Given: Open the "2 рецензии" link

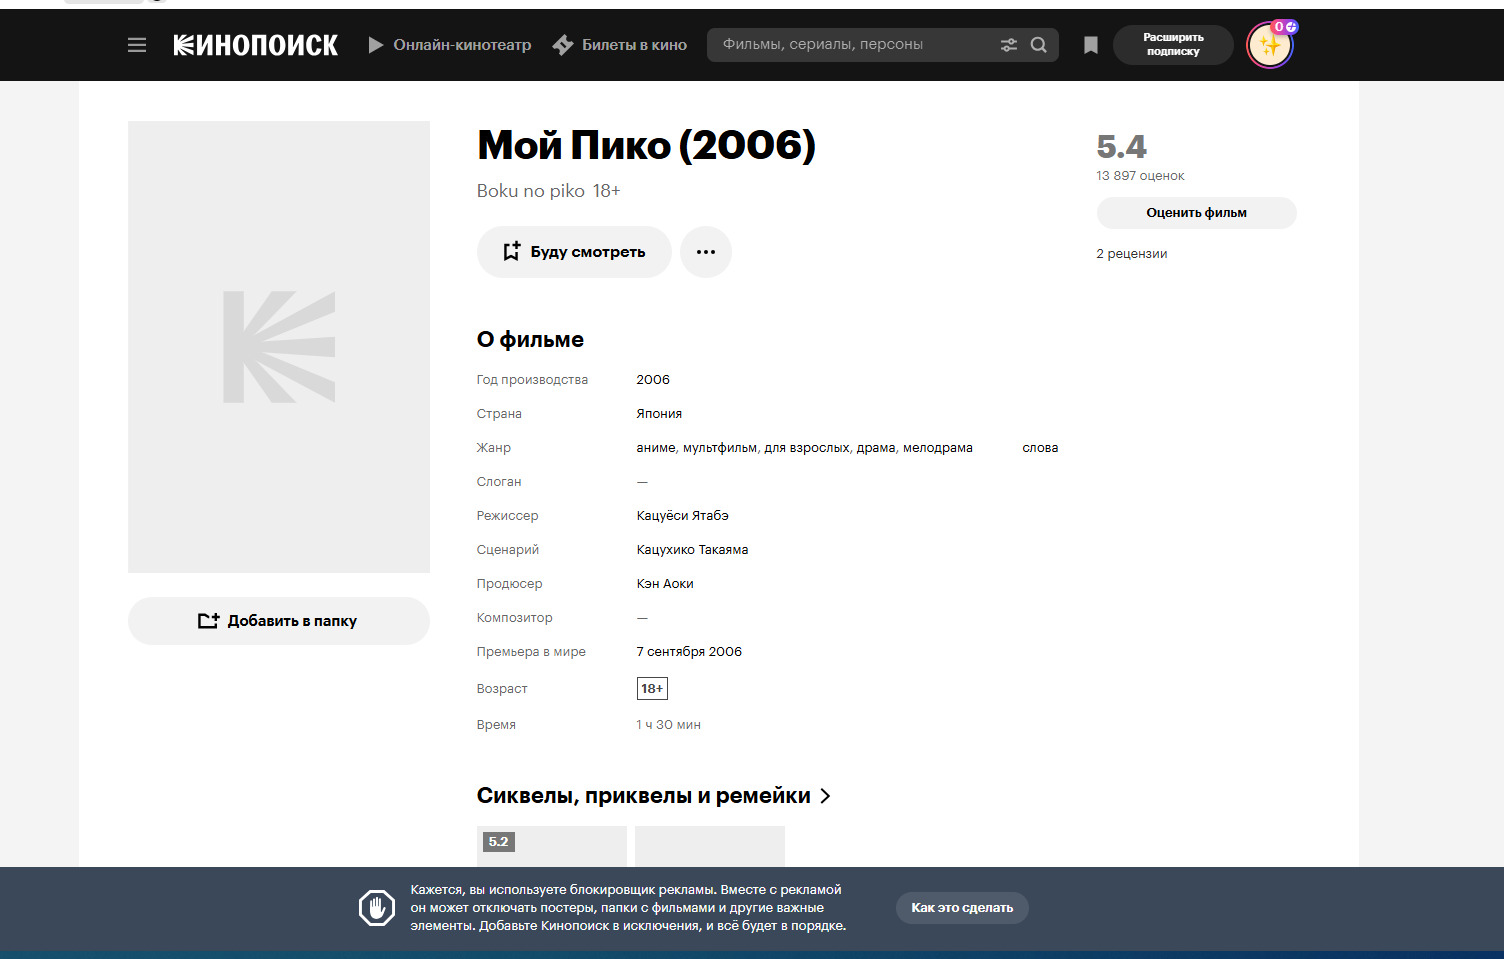Looking at the screenshot, I should click(1131, 254).
